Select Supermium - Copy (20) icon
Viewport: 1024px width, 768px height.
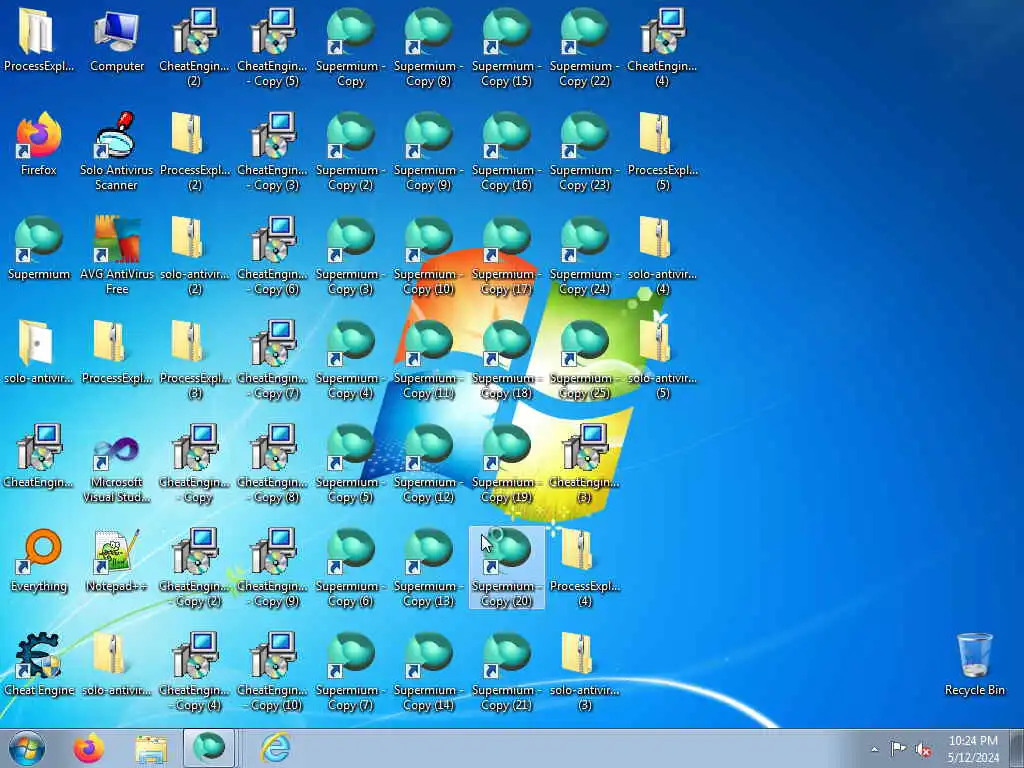[x=507, y=568]
